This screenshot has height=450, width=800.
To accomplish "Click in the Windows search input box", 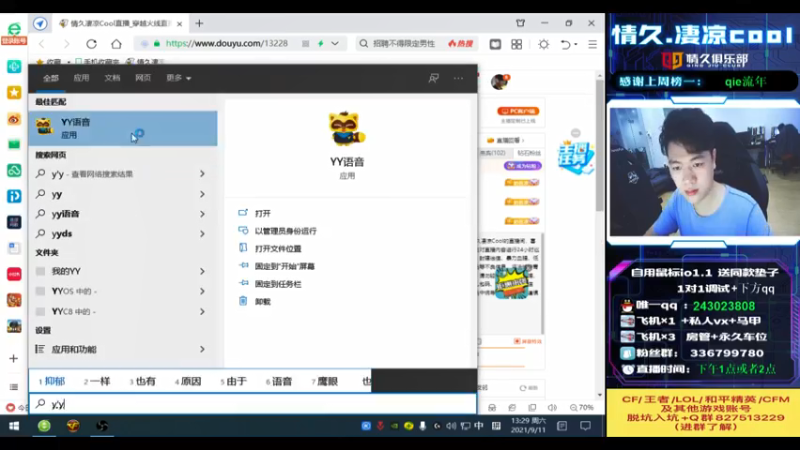I will [x=253, y=404].
